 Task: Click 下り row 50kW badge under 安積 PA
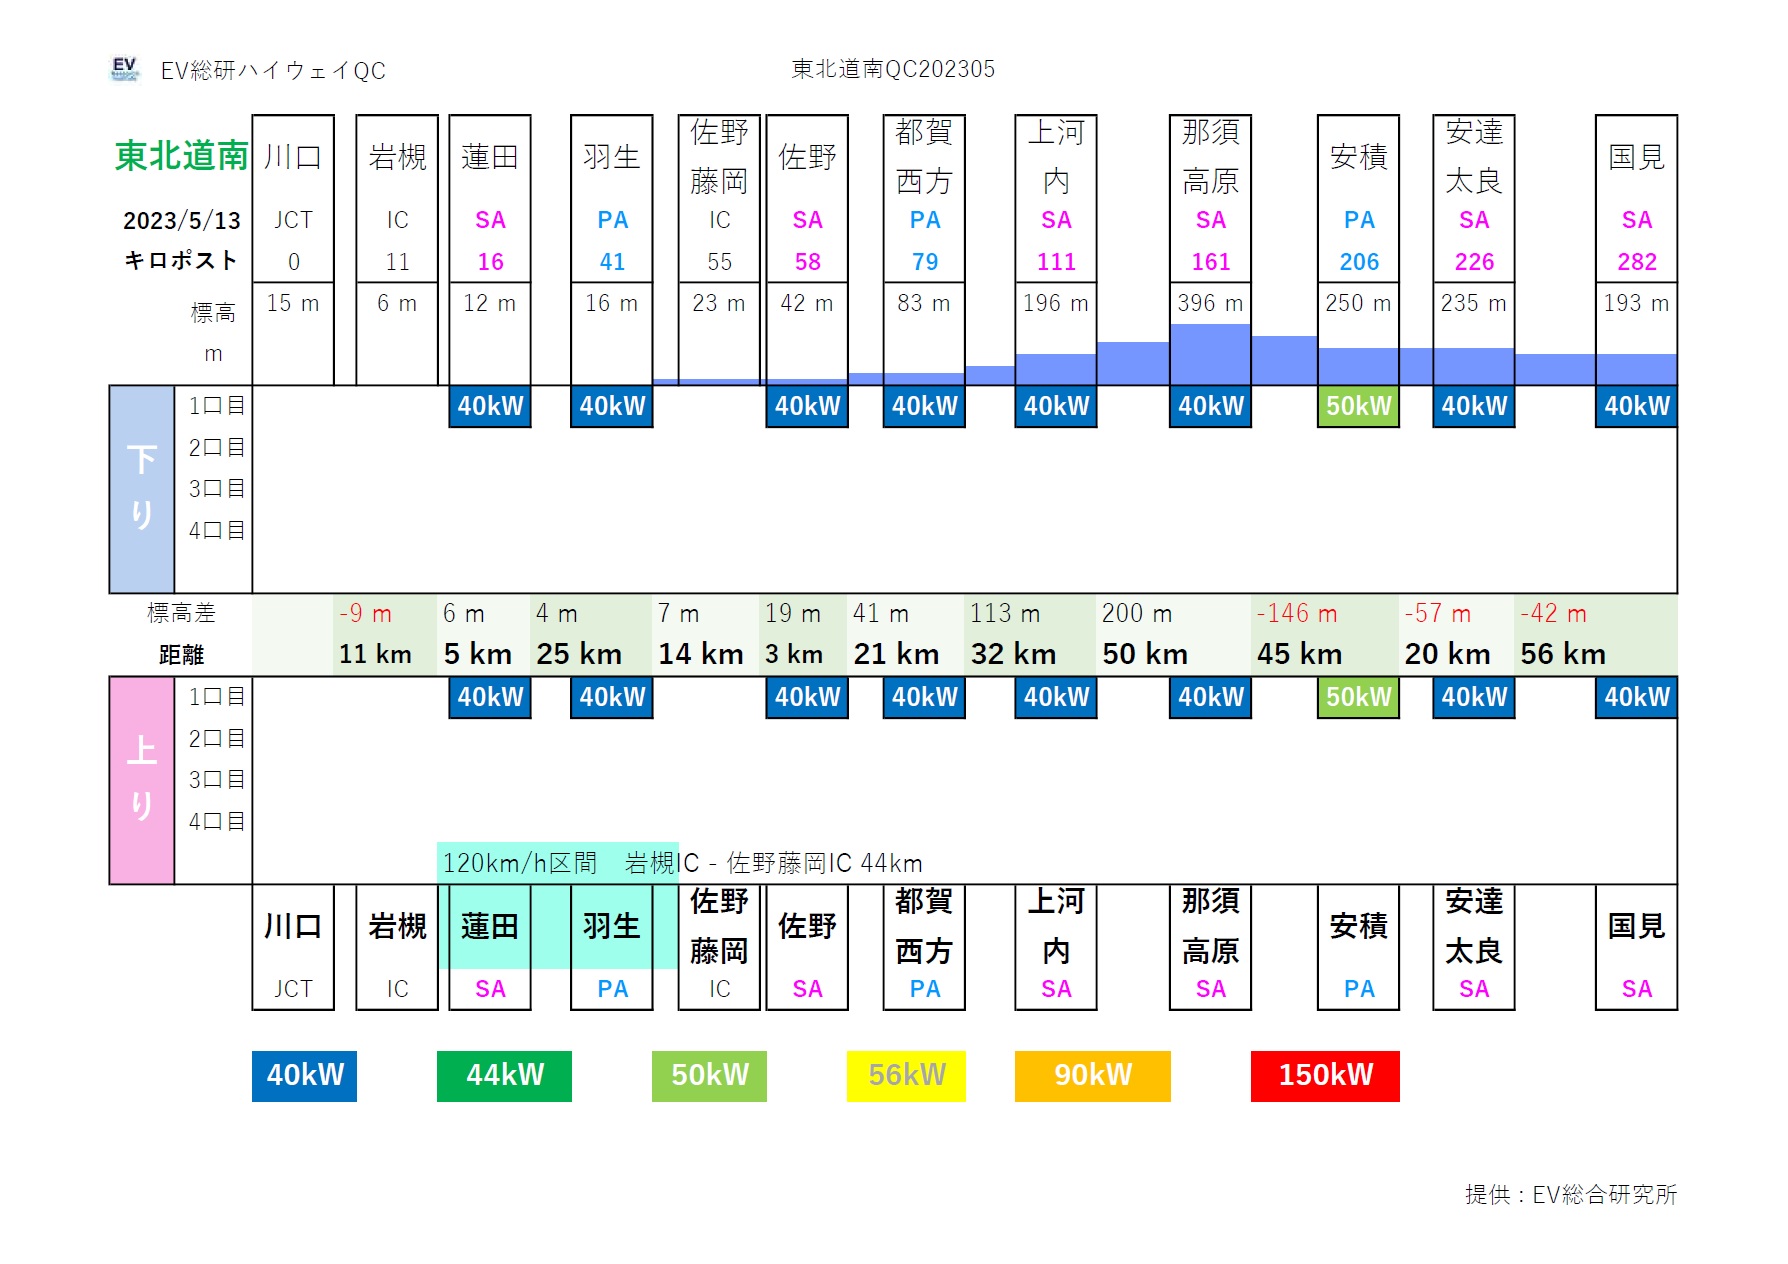pyautogui.click(x=1358, y=406)
